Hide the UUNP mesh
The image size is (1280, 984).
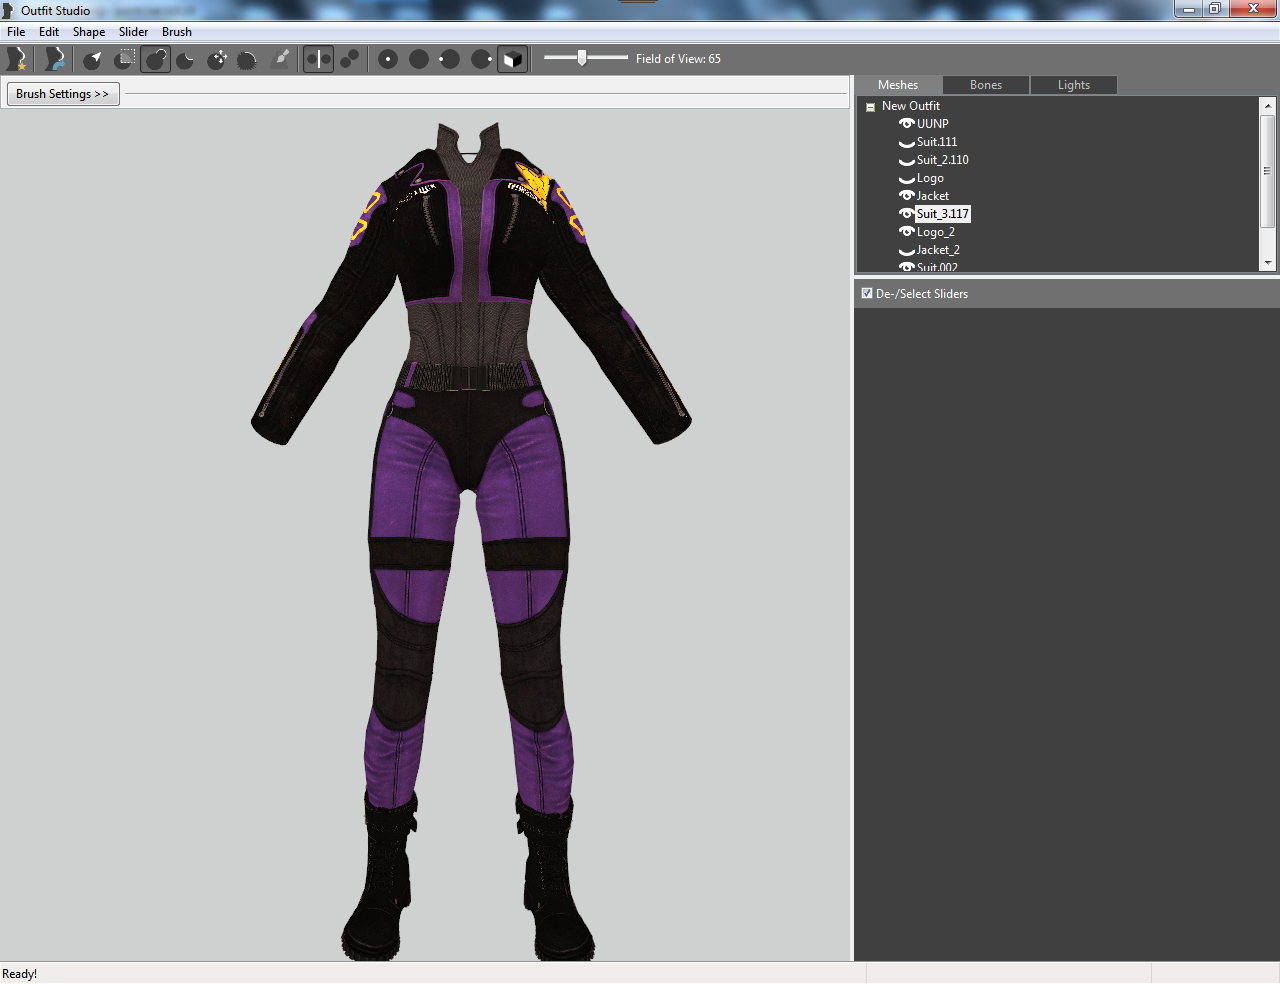tap(907, 124)
